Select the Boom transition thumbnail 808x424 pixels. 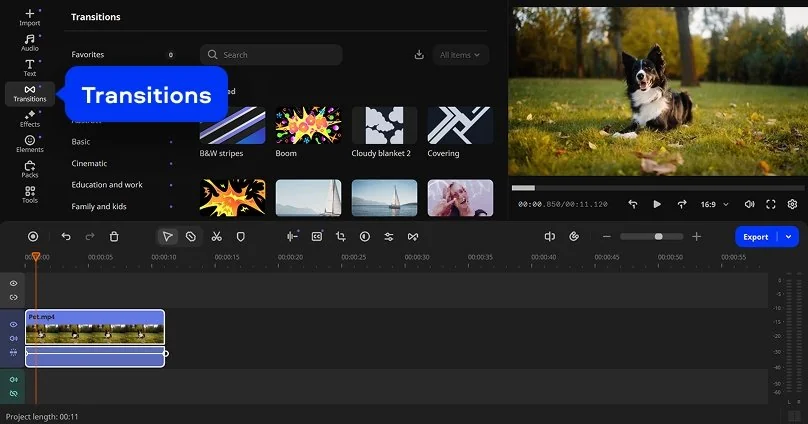308,126
